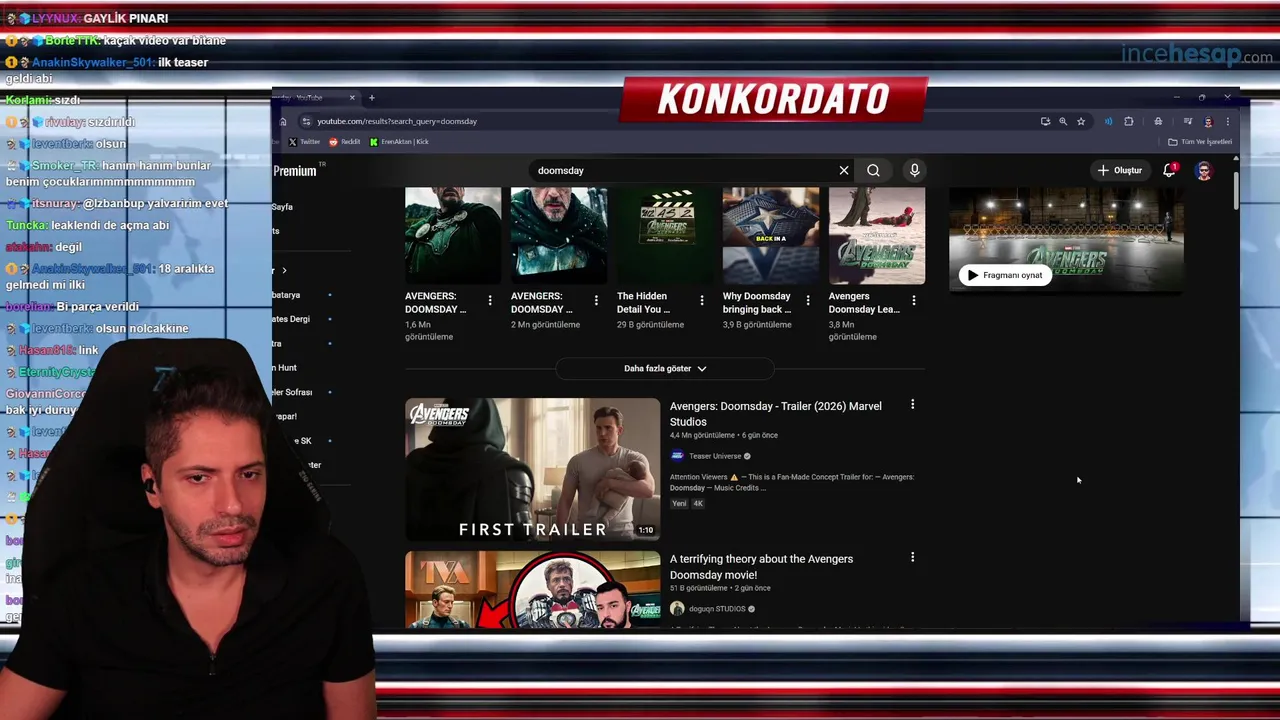1280x720 pixels.
Task: Open the 1,6 Mn görüntüleme Doomsday short thumbnail
Action: (453, 235)
